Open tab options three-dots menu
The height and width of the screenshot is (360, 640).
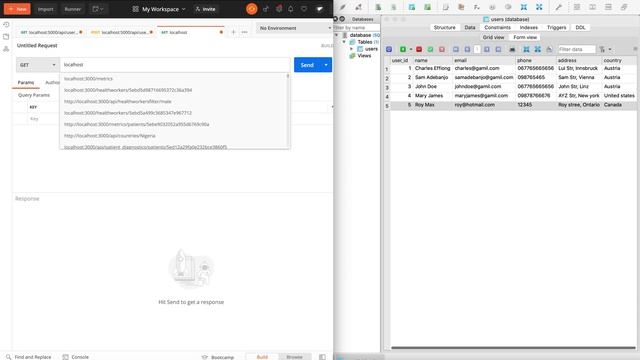(244, 32)
